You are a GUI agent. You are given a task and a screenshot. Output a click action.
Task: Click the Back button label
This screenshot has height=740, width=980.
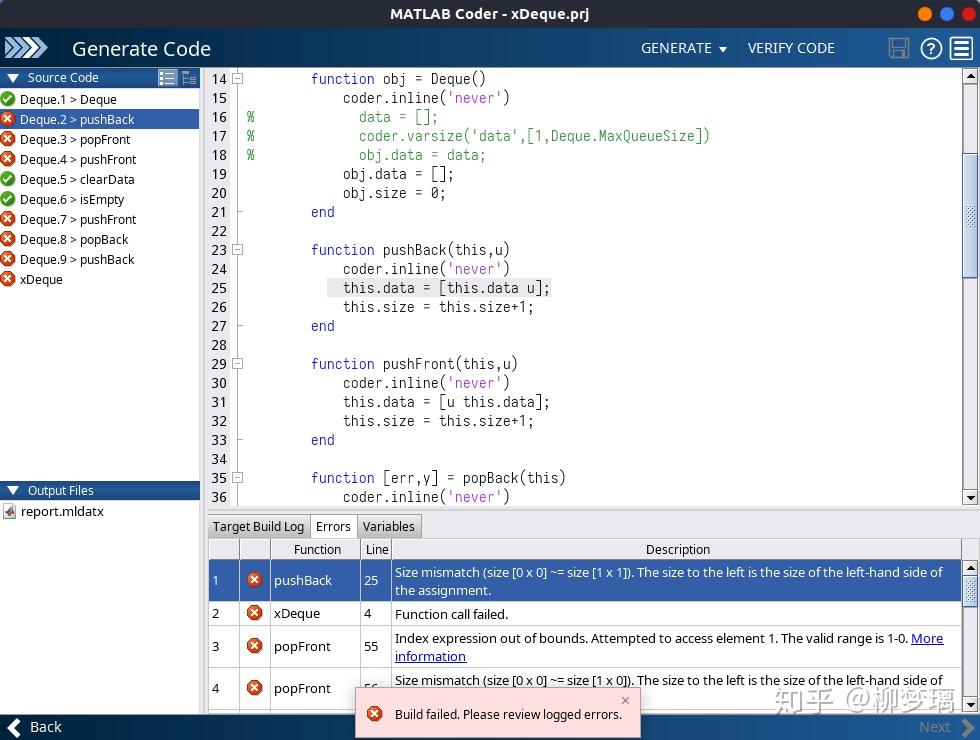coord(46,727)
